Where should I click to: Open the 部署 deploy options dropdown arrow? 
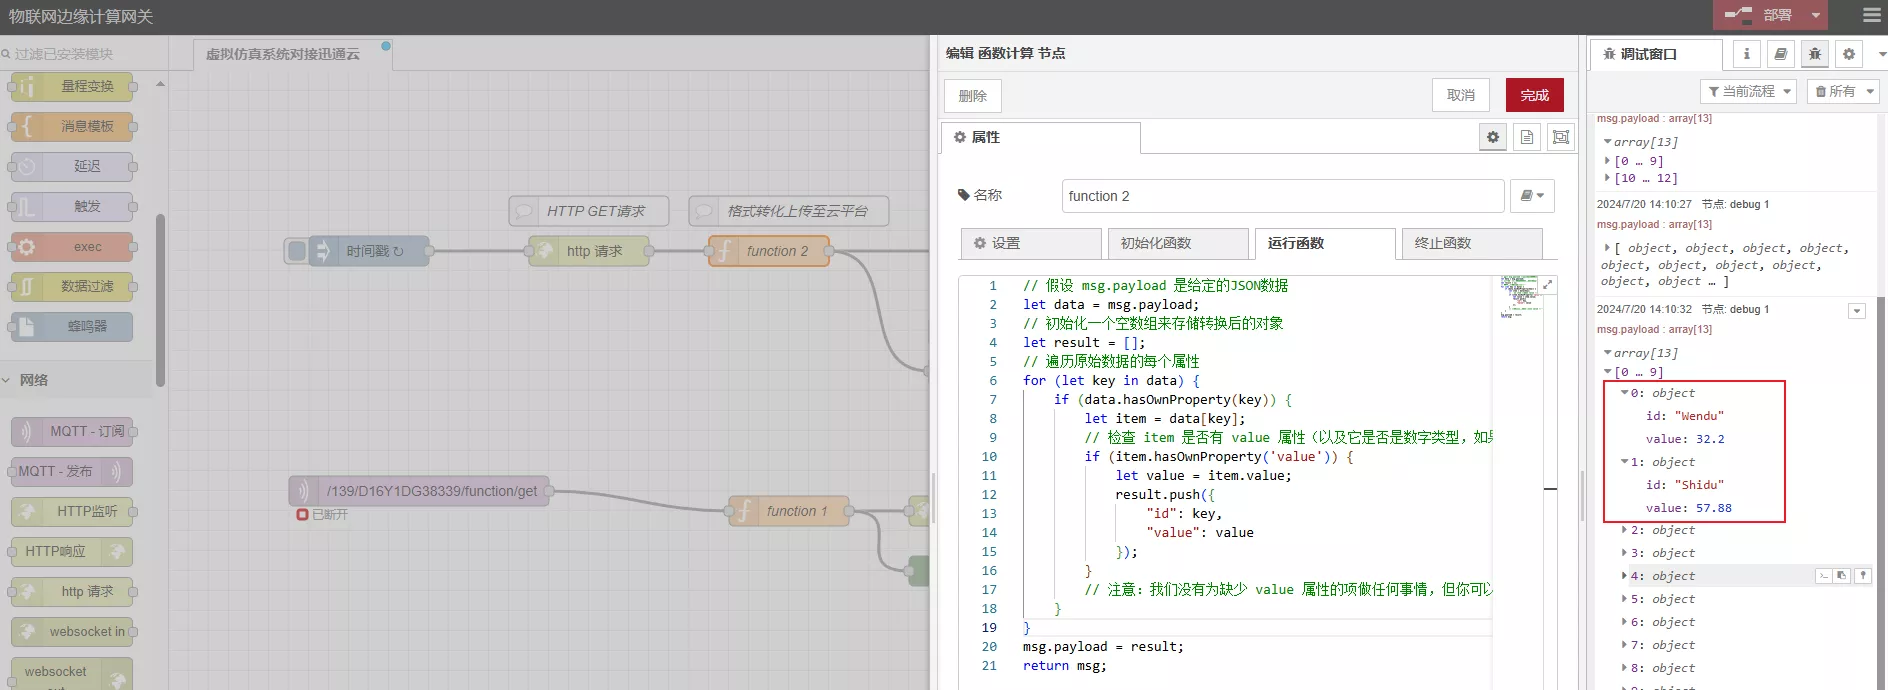point(1816,15)
